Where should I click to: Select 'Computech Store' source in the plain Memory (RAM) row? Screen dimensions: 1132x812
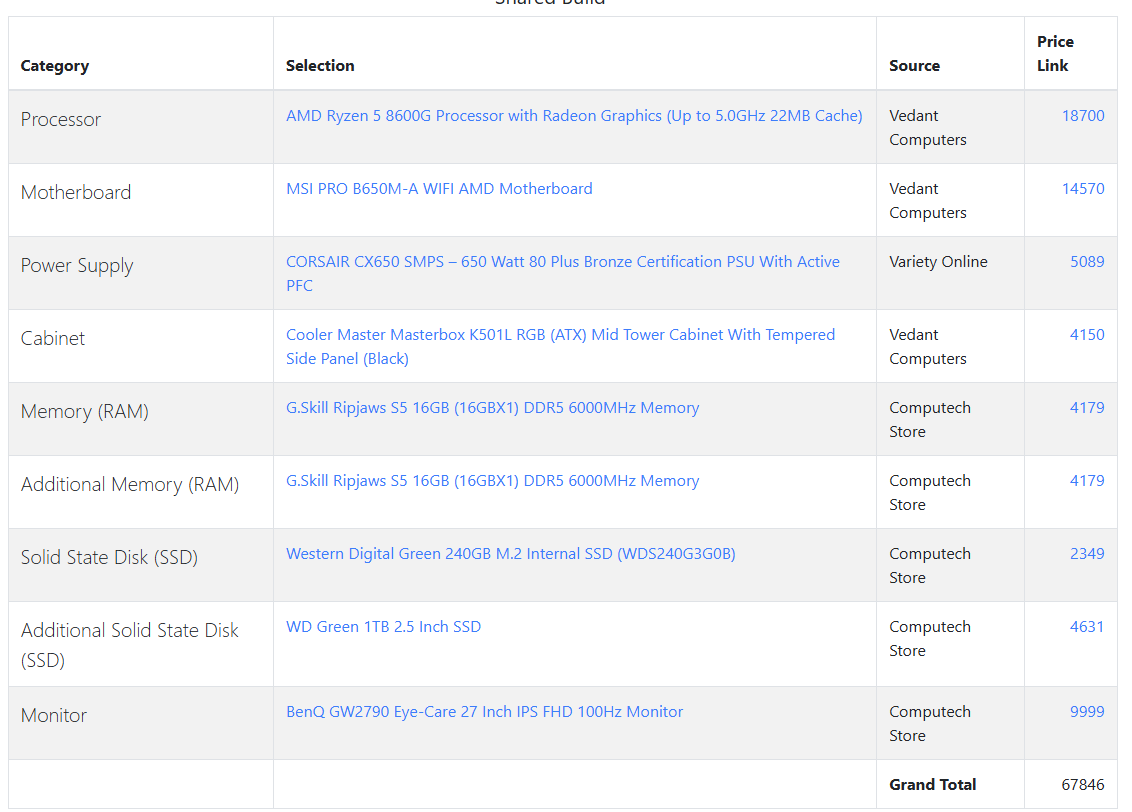tap(930, 419)
